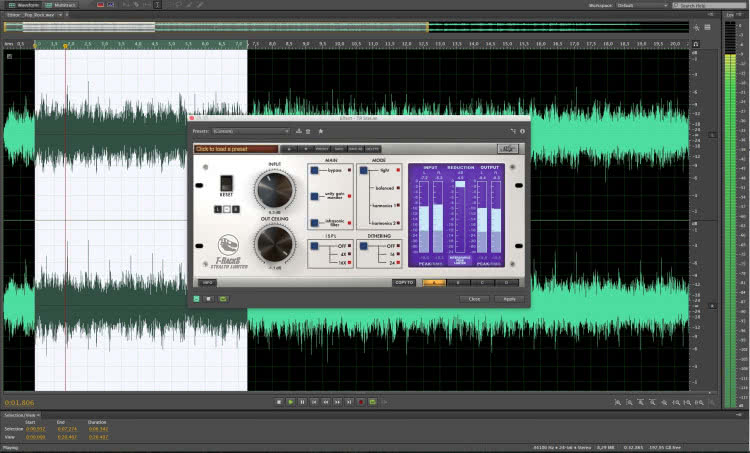Click the OUT CEILING knob

tap(275, 244)
